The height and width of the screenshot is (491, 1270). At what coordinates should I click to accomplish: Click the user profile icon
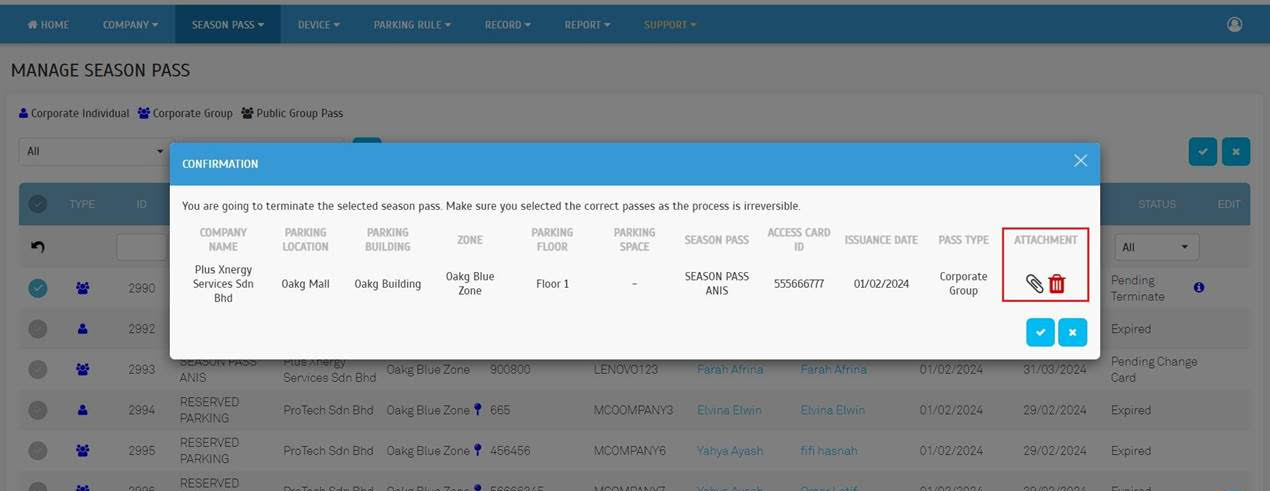(1234, 24)
